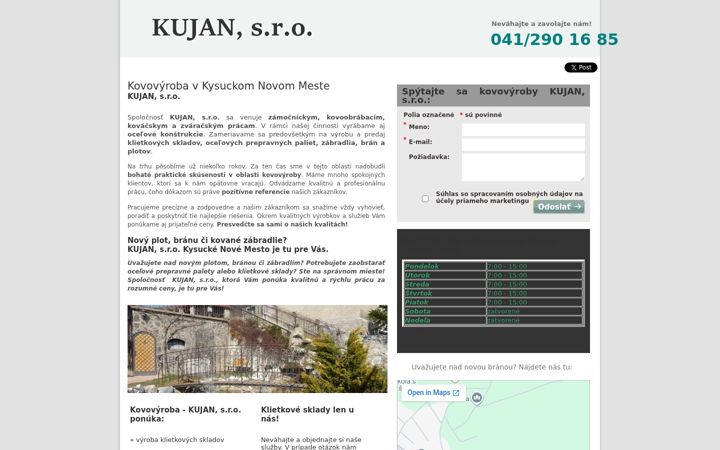Click into the Požiadavka text area
This screenshot has width=720, height=450.
pos(523,167)
